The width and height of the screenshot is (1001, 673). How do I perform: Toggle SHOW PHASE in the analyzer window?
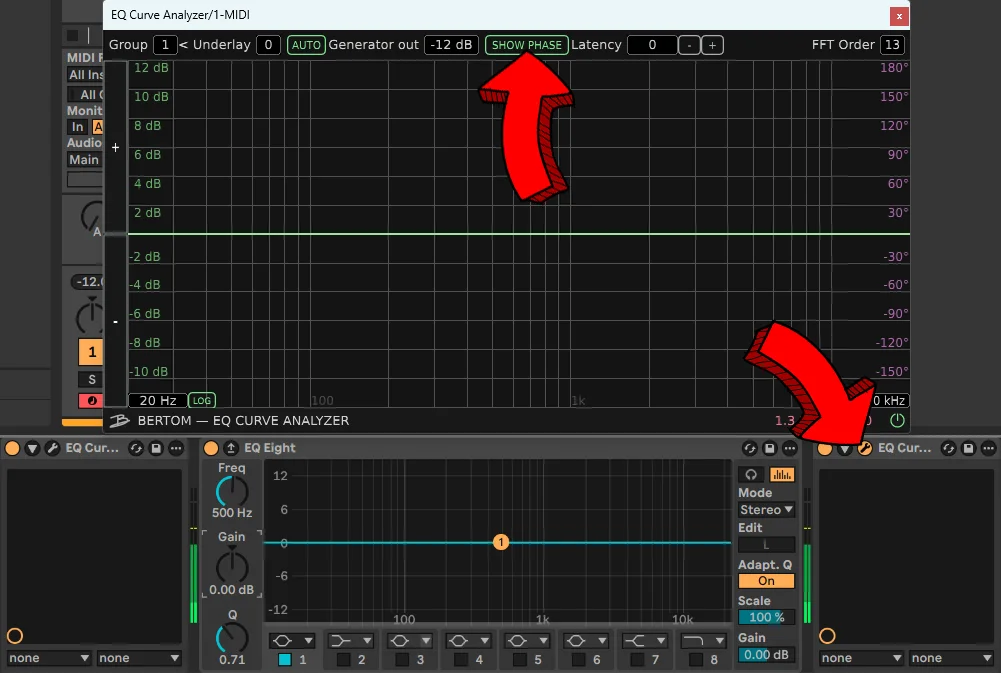526,44
